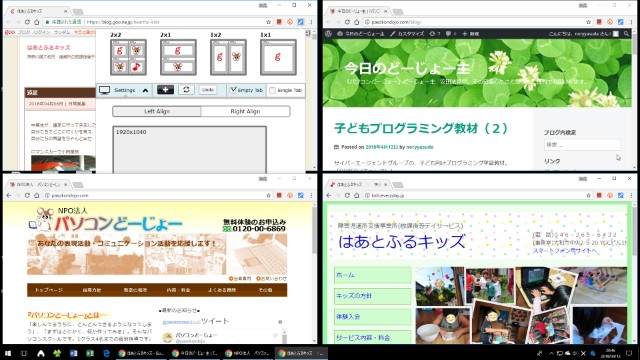Switch alignment to Right Align

point(245,111)
